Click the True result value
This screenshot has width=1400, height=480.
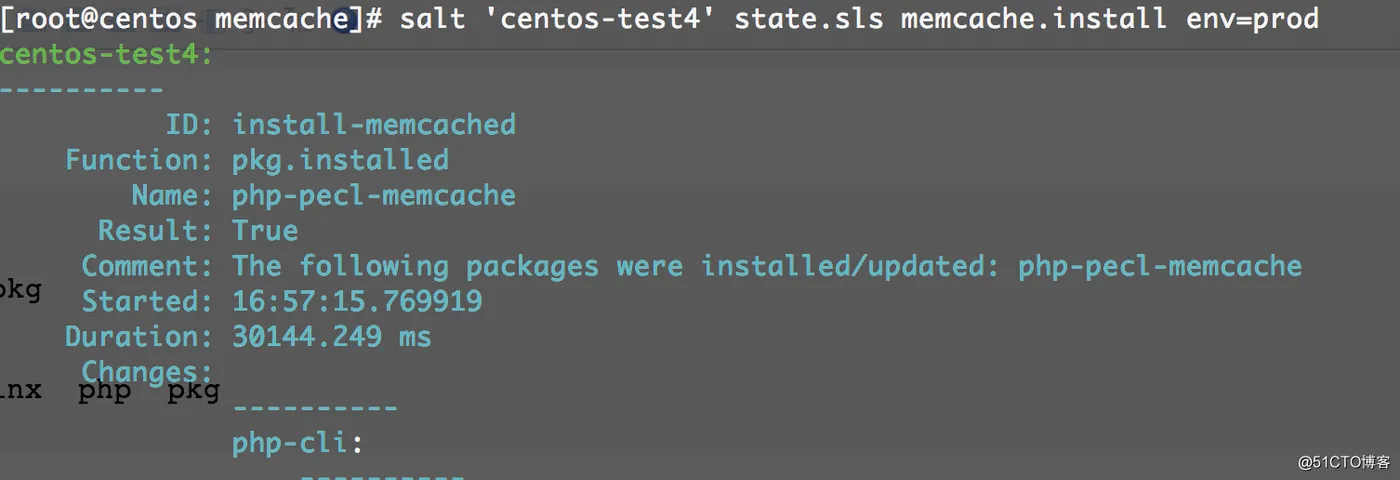tap(265, 231)
